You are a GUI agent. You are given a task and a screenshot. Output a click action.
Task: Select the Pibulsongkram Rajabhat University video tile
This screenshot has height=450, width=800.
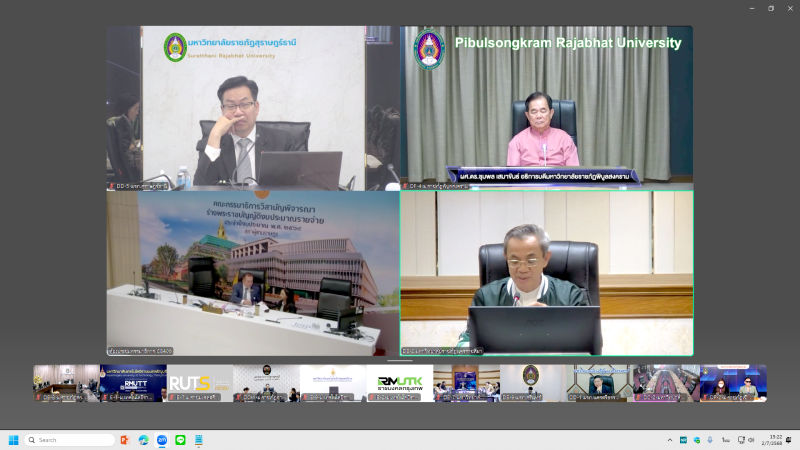coord(547,107)
